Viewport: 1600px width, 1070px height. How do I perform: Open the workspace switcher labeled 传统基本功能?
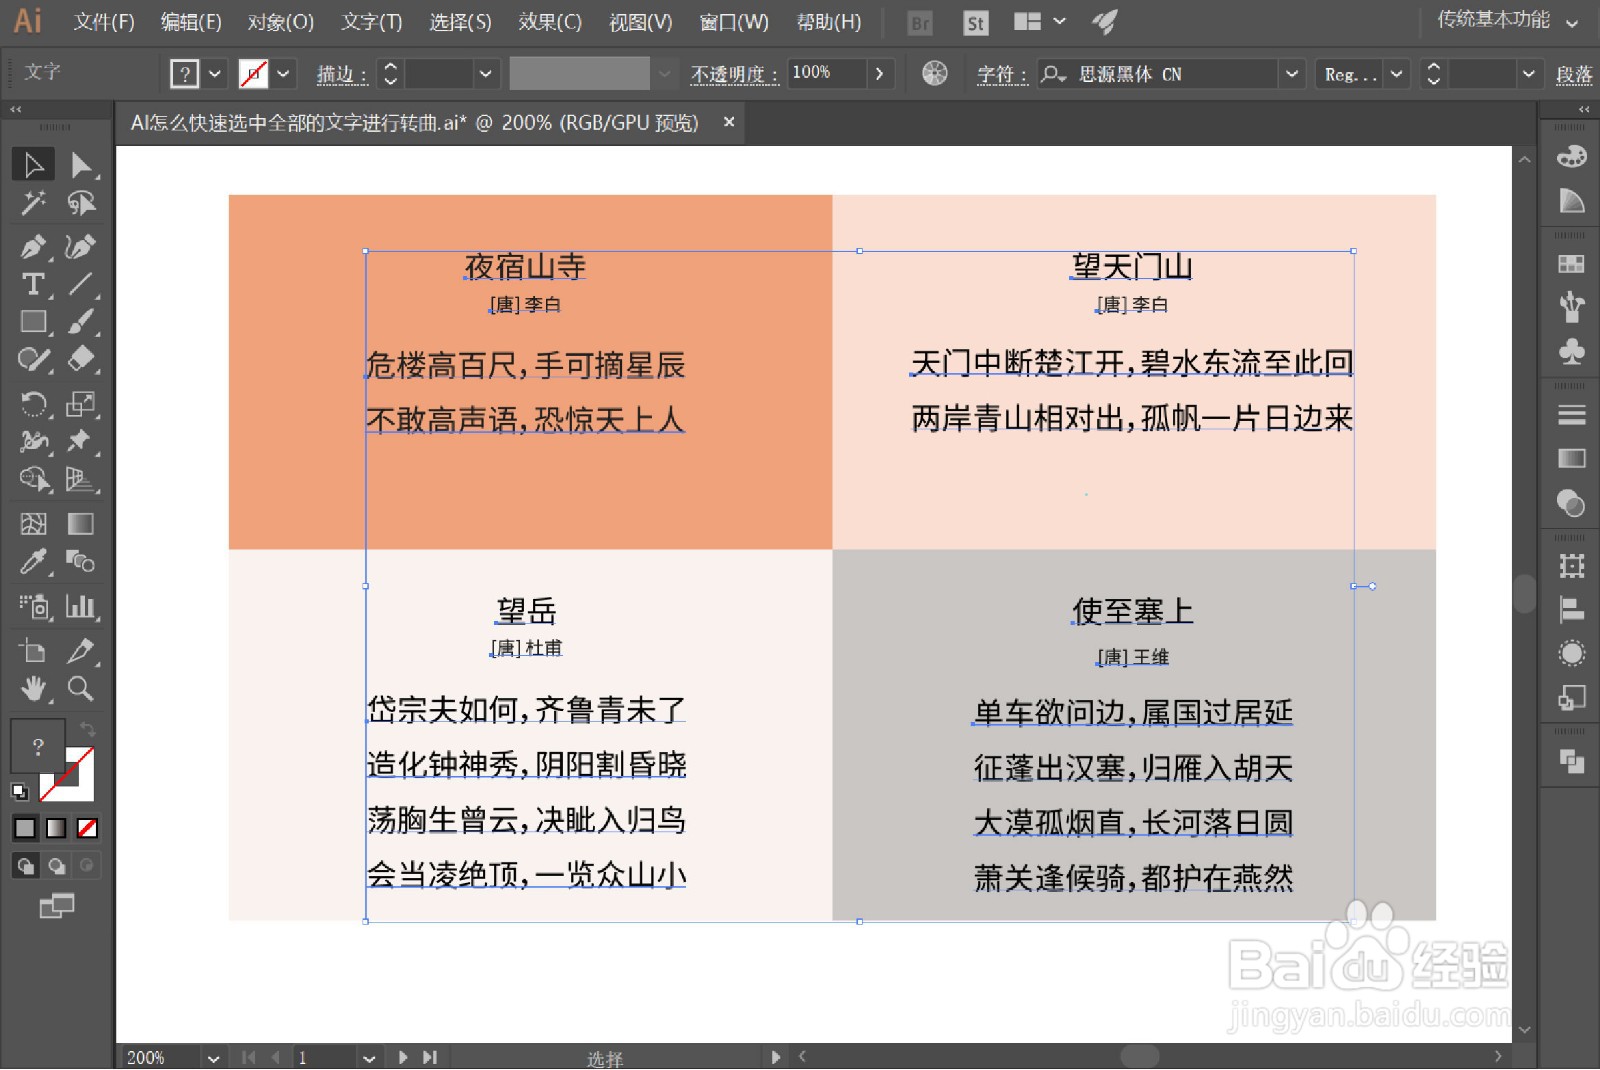pyautogui.click(x=1495, y=18)
